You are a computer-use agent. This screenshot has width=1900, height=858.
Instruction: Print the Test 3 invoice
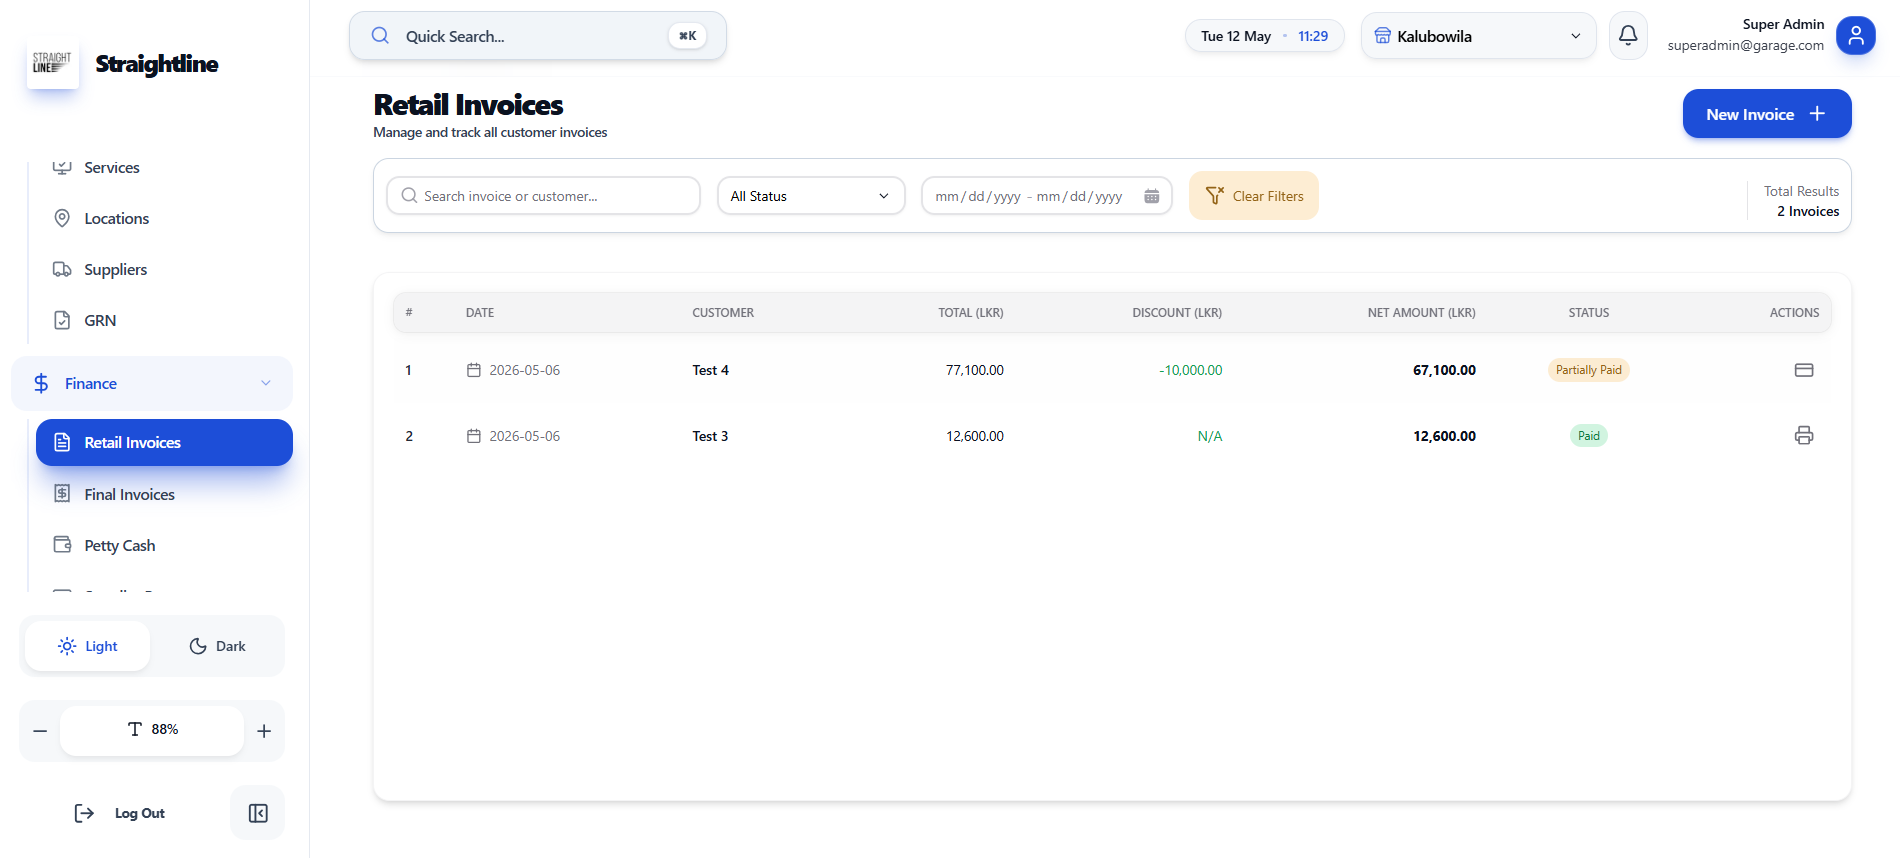pos(1804,436)
